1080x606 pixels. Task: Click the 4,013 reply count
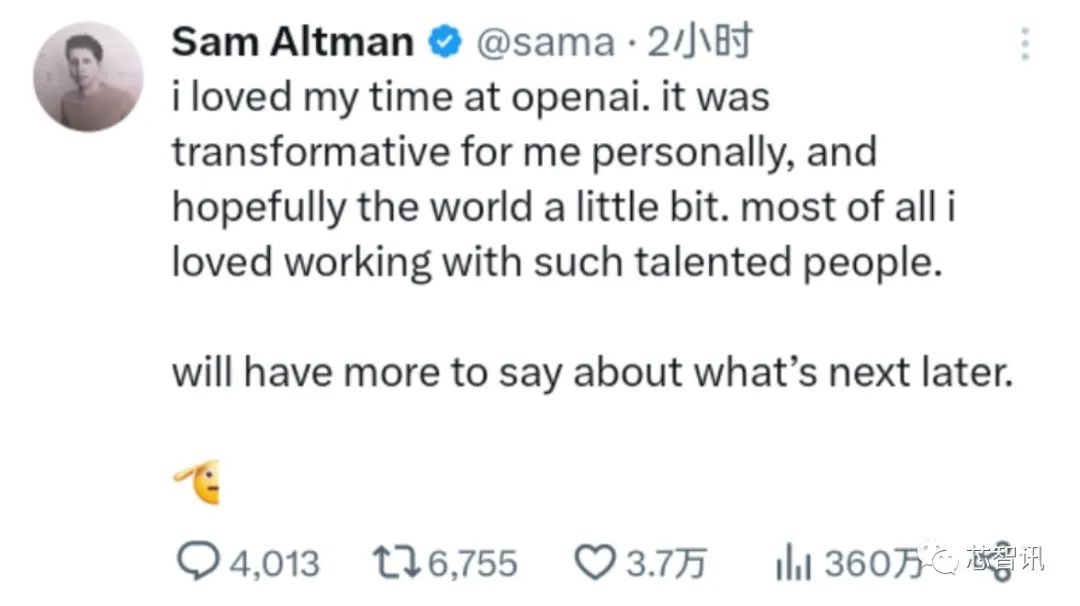coord(276,563)
